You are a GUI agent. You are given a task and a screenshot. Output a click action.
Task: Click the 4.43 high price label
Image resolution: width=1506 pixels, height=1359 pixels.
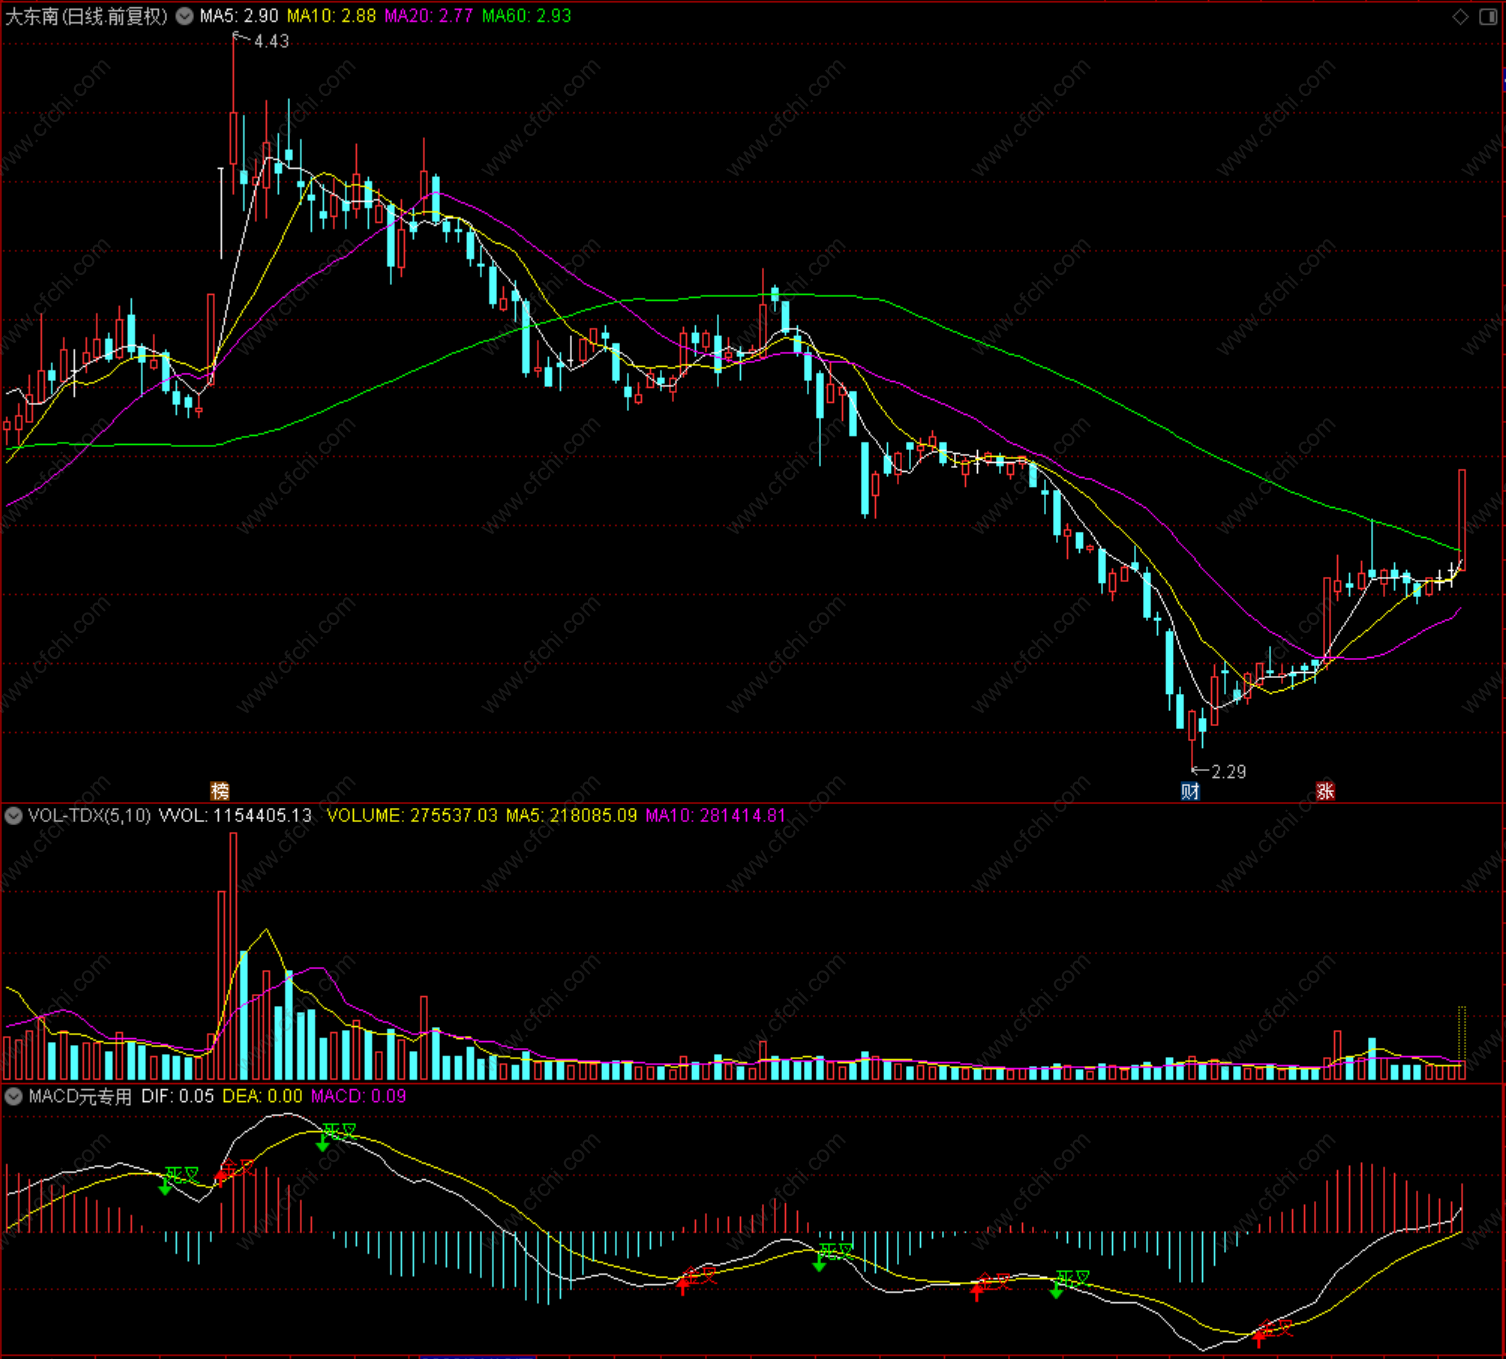pos(271,41)
